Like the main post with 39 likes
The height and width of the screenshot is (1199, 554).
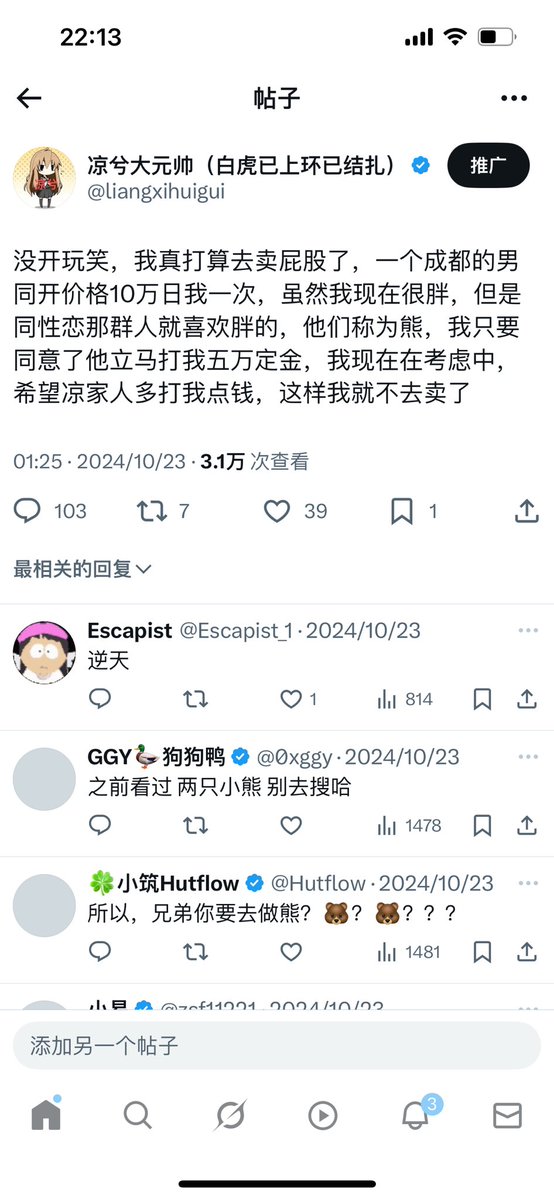pyautogui.click(x=295, y=511)
